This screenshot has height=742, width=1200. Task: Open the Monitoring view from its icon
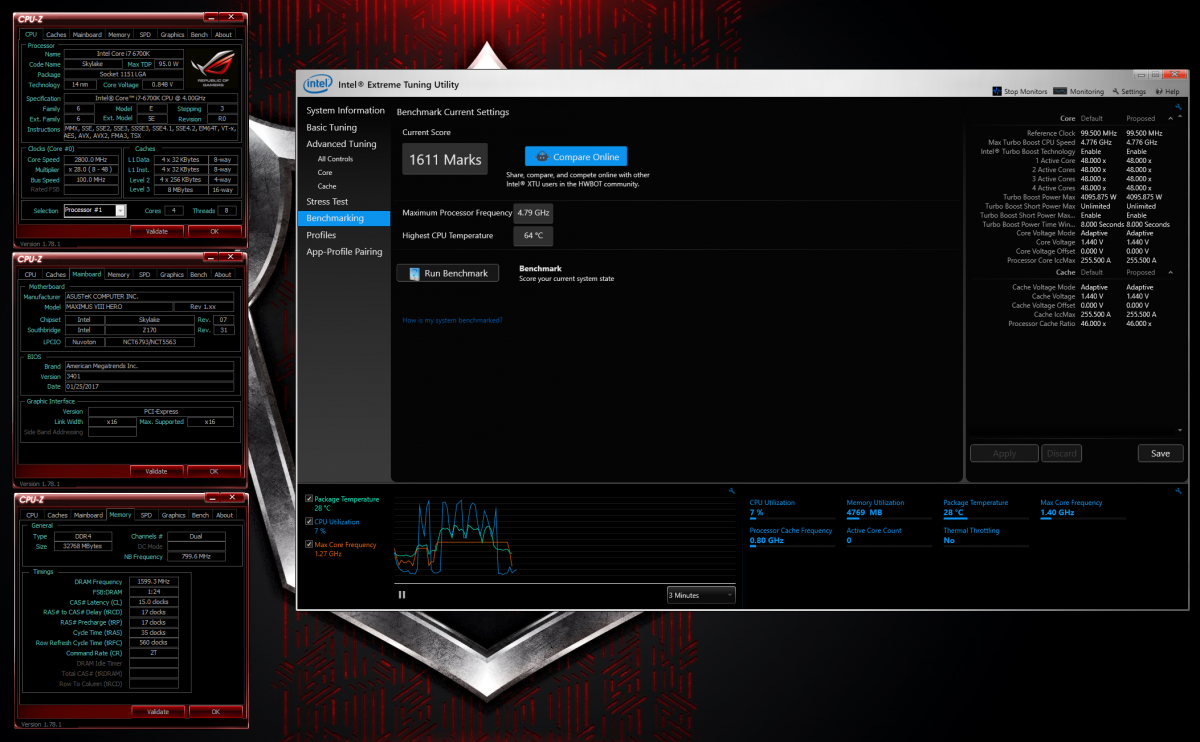1060,91
